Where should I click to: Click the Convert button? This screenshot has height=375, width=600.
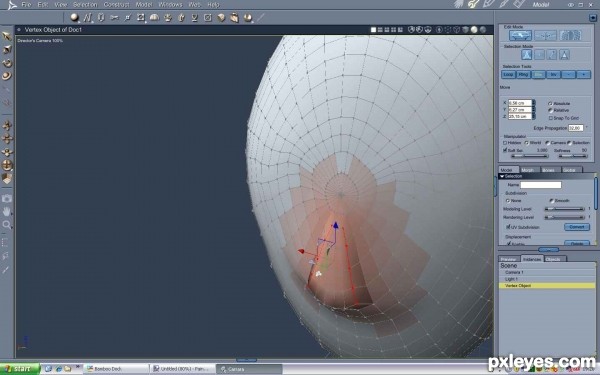(x=577, y=227)
